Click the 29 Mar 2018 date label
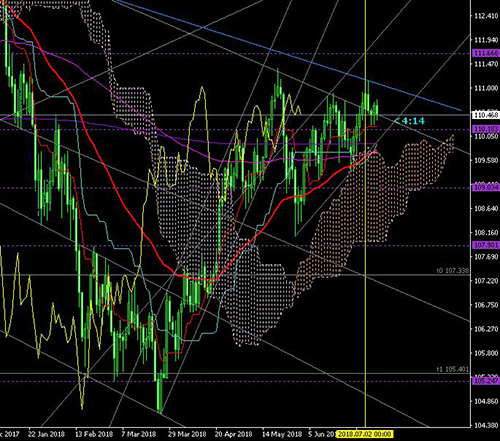Viewport: 500px width, 441px height. (187, 434)
